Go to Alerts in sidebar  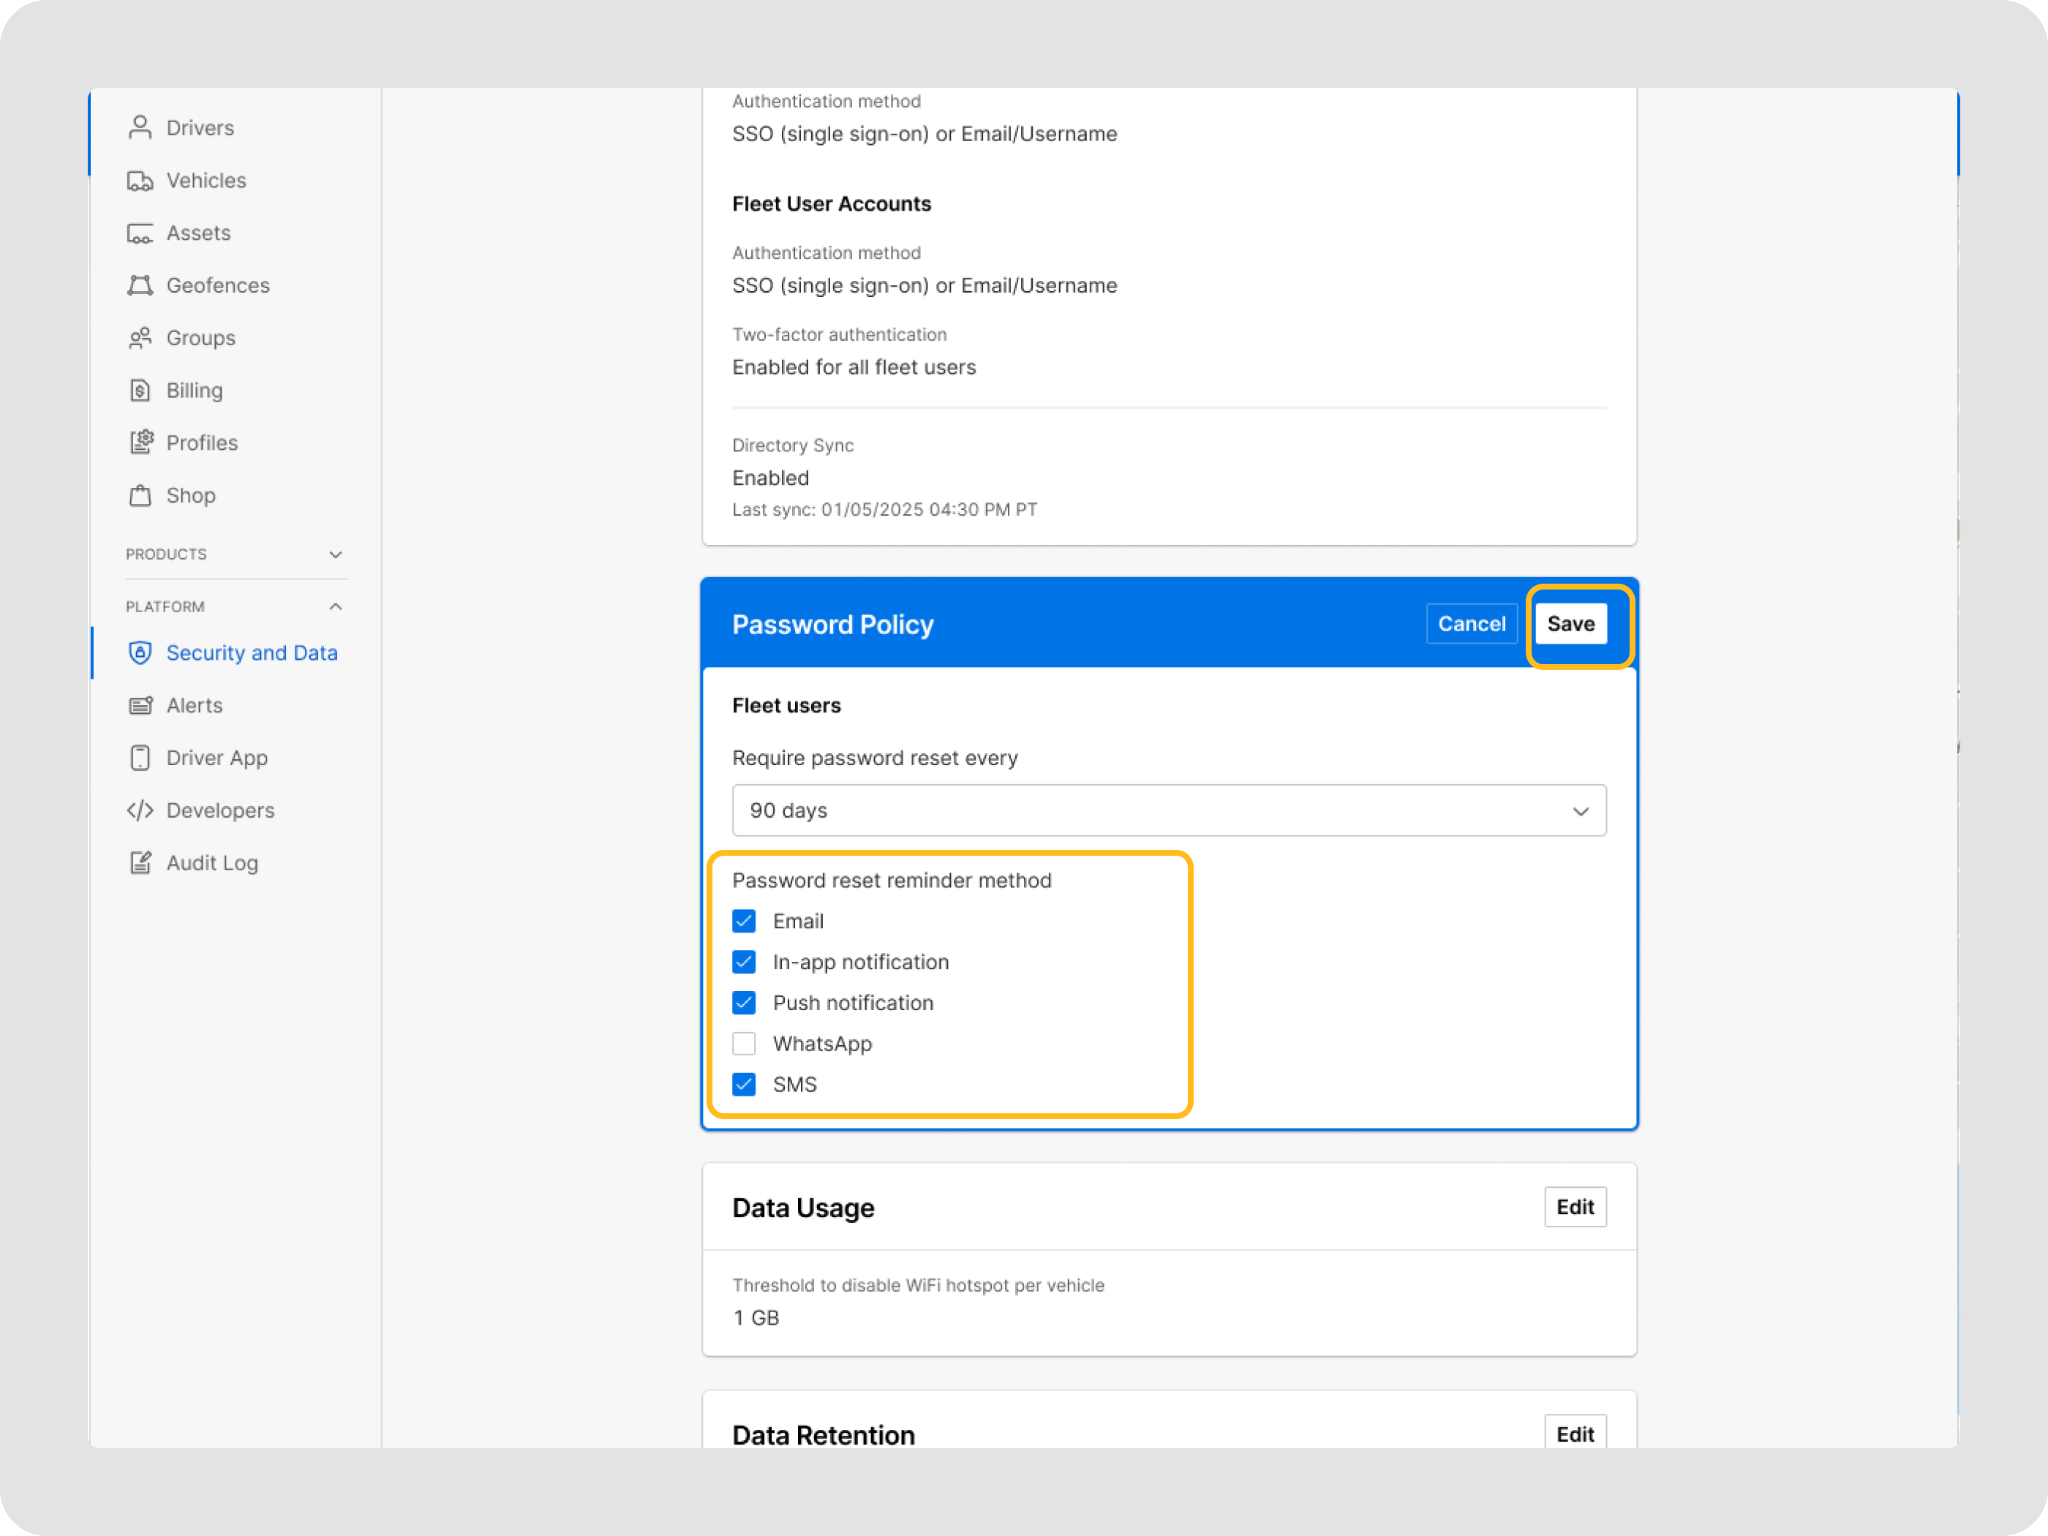coord(194,705)
